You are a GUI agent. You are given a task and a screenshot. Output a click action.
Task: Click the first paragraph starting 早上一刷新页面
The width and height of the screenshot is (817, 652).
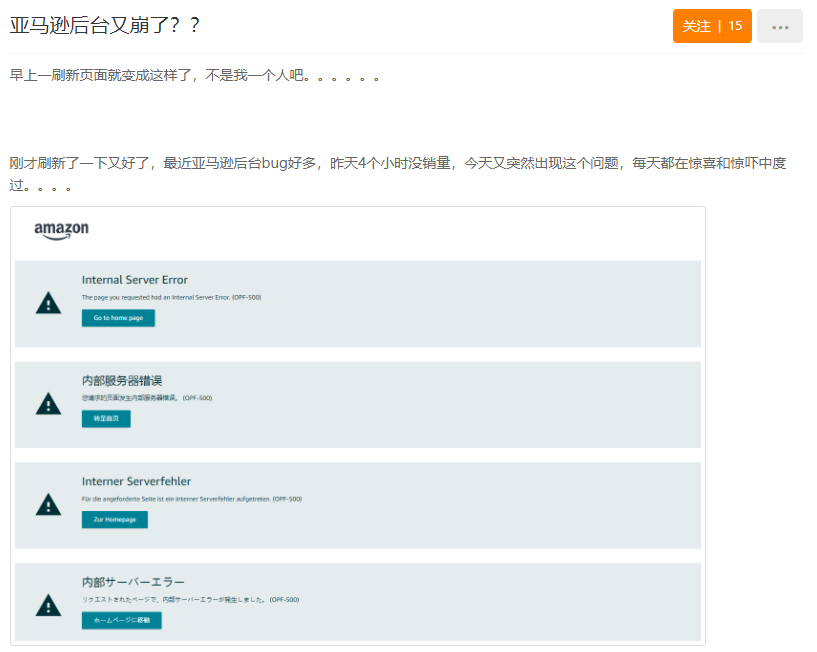[x=194, y=76]
